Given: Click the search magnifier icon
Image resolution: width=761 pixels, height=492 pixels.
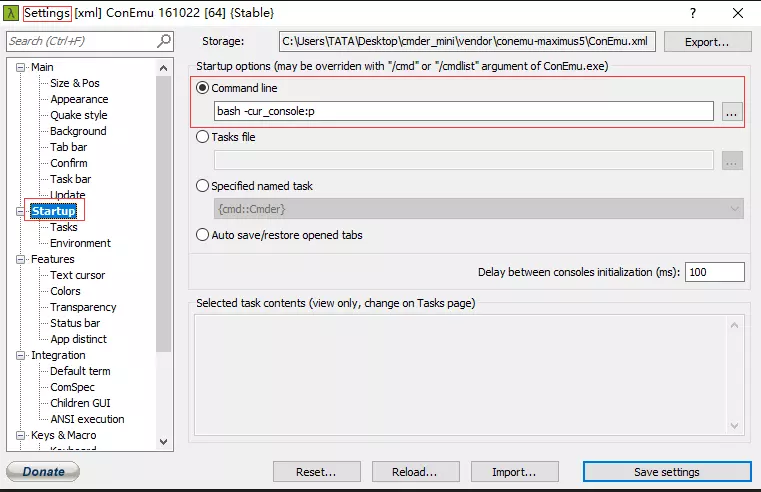Looking at the screenshot, I should (164, 41).
